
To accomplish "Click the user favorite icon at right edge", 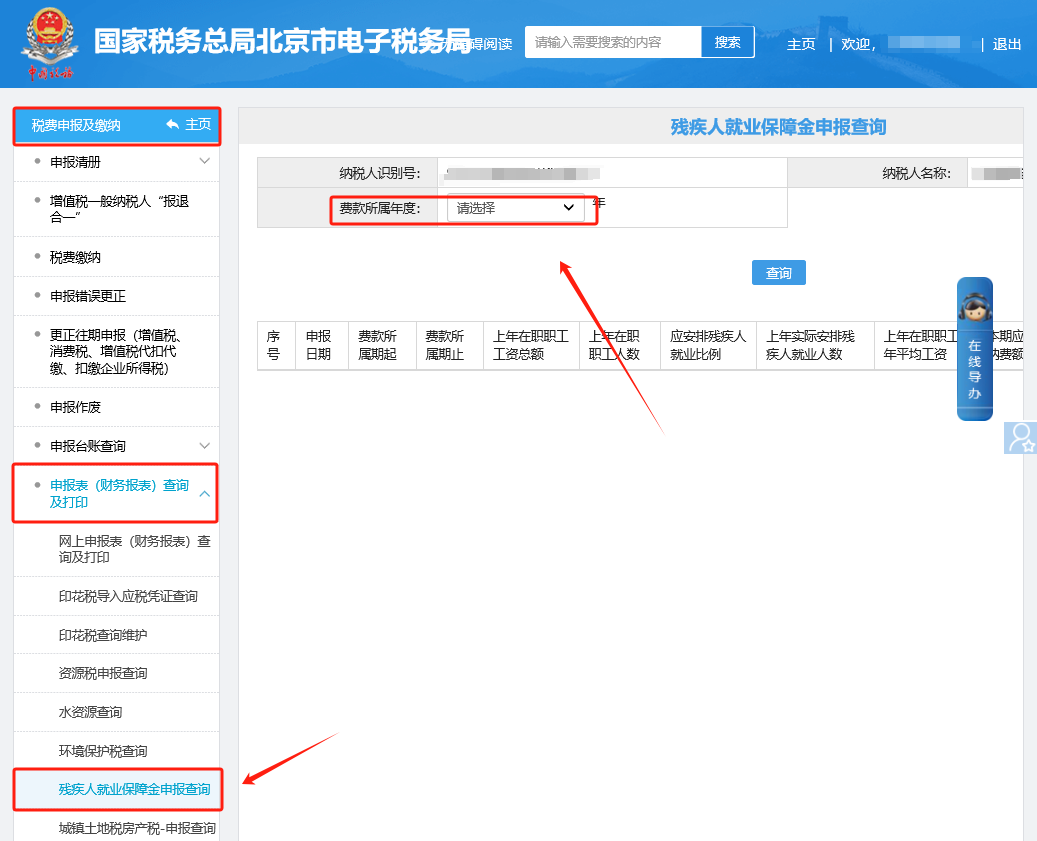I will click(1021, 437).
